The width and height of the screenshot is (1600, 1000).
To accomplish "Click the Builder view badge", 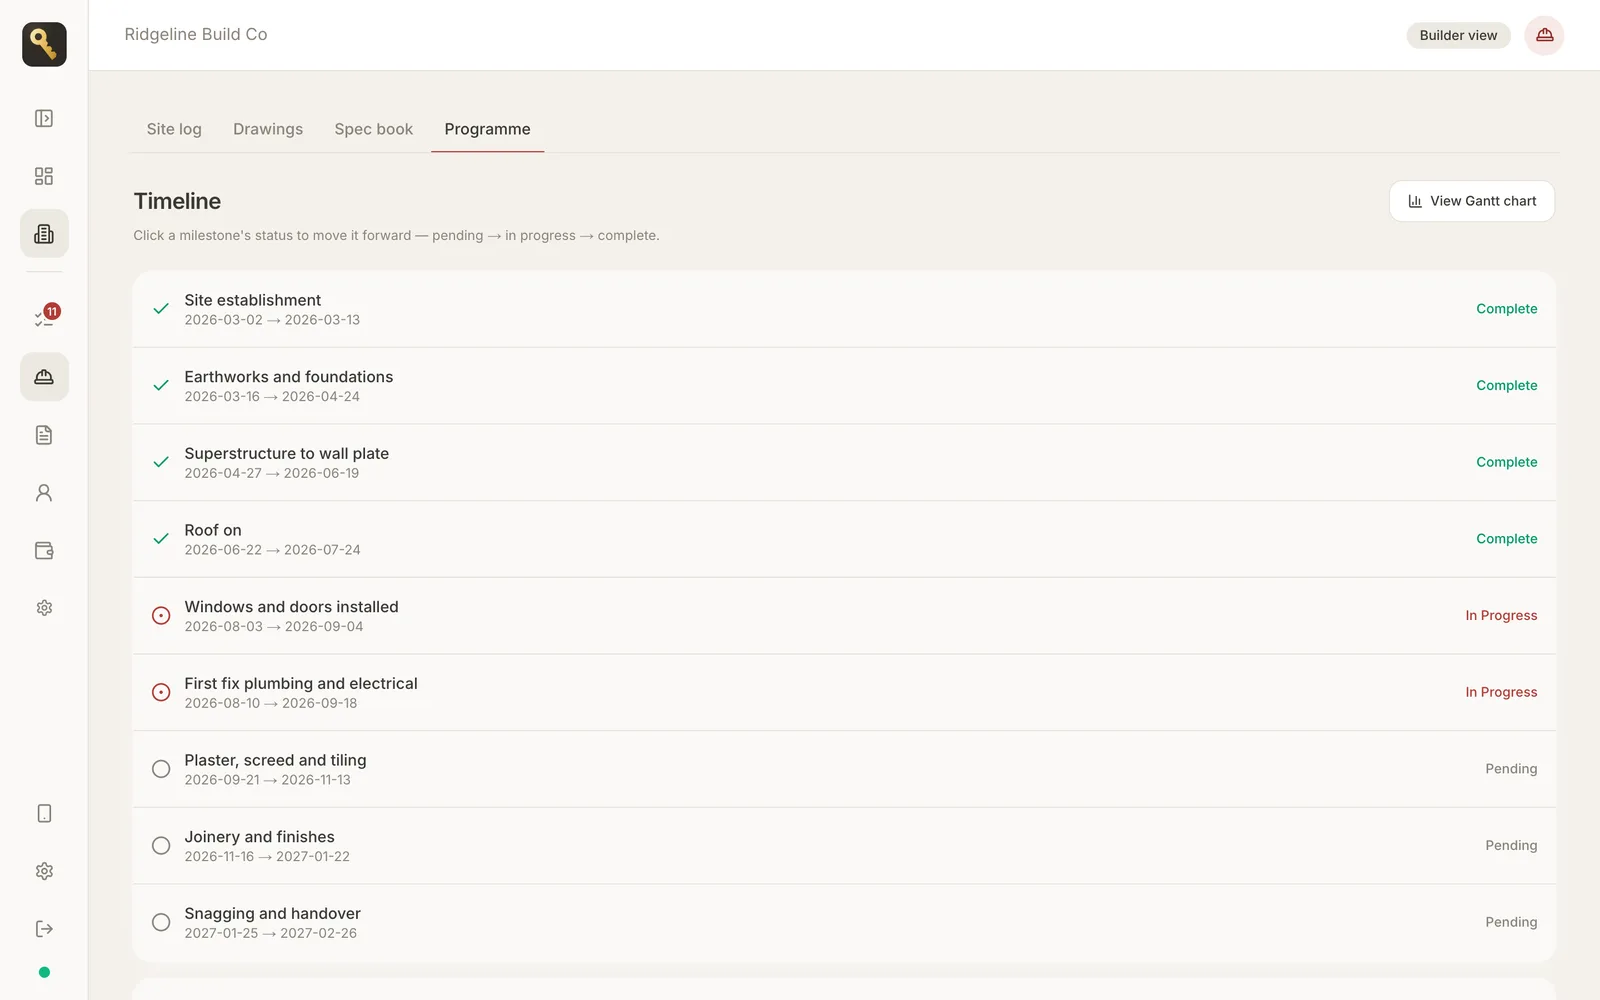I will pos(1458,35).
